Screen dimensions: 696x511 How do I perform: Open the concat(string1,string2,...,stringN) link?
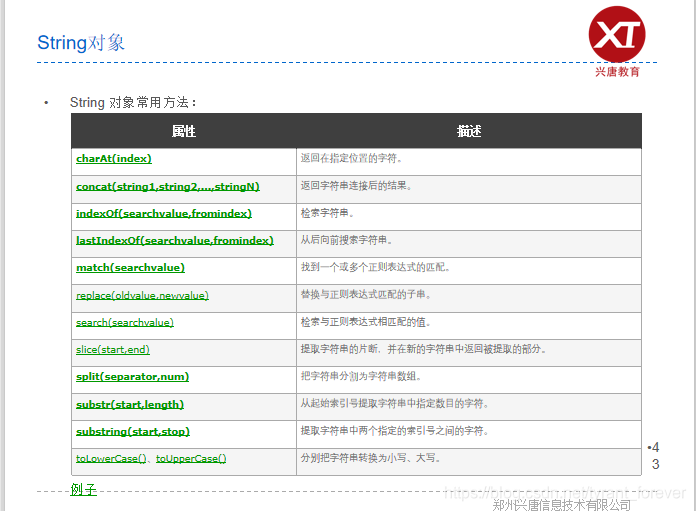(x=168, y=186)
